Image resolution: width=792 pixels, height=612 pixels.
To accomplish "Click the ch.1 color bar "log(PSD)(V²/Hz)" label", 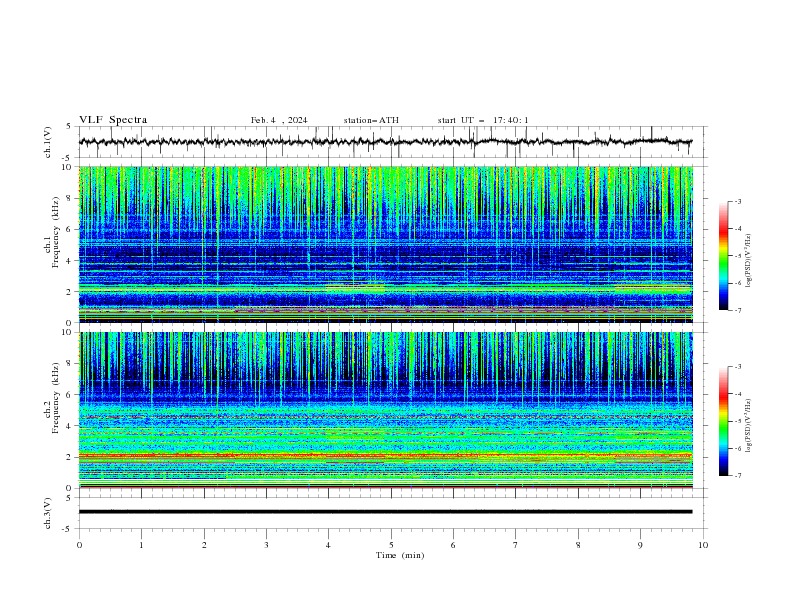I will pyautogui.click(x=749, y=261).
